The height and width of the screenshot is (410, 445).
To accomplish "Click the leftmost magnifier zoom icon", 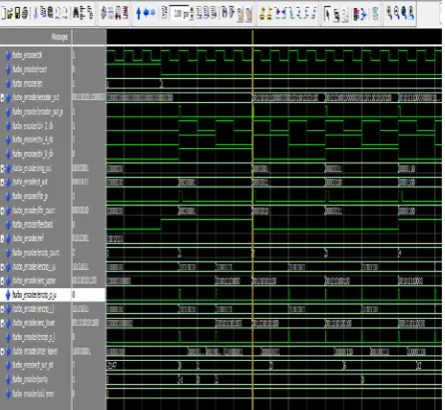I will coord(389,13).
